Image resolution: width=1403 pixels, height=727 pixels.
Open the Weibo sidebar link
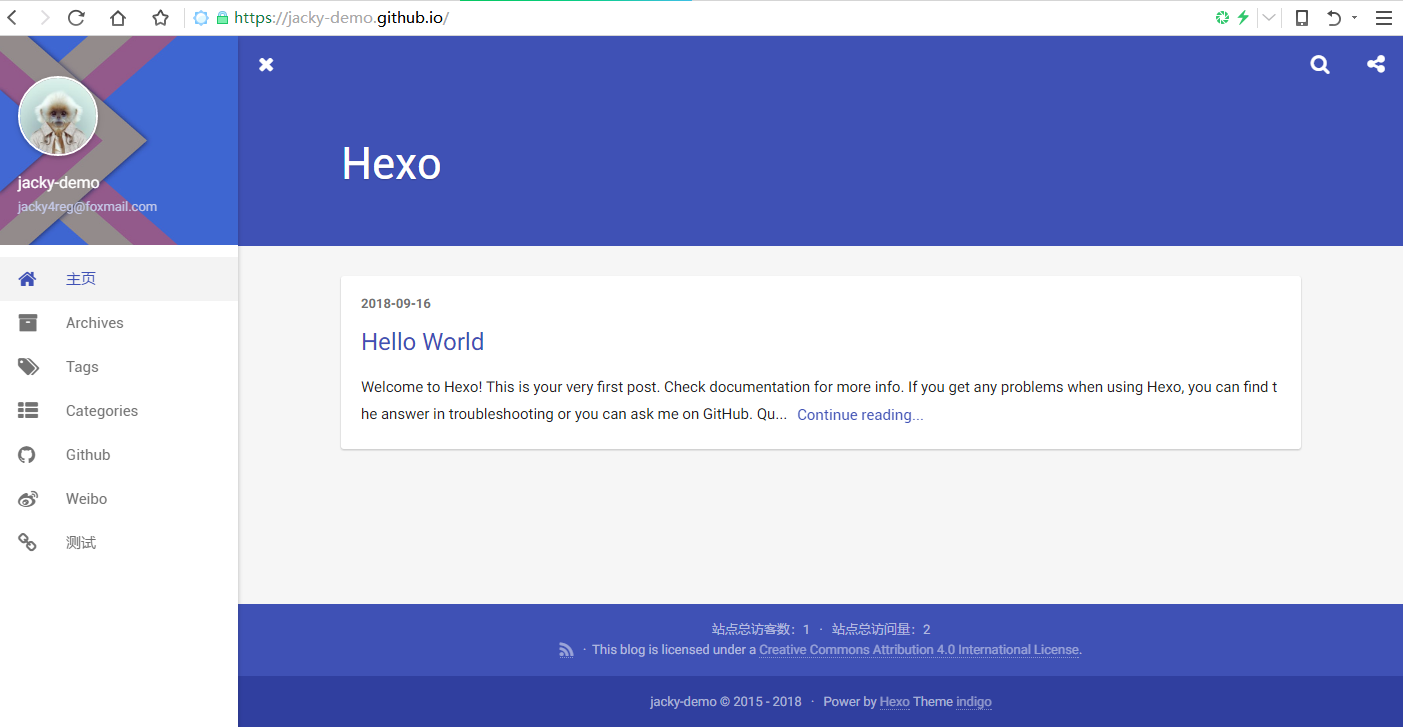click(x=119, y=499)
